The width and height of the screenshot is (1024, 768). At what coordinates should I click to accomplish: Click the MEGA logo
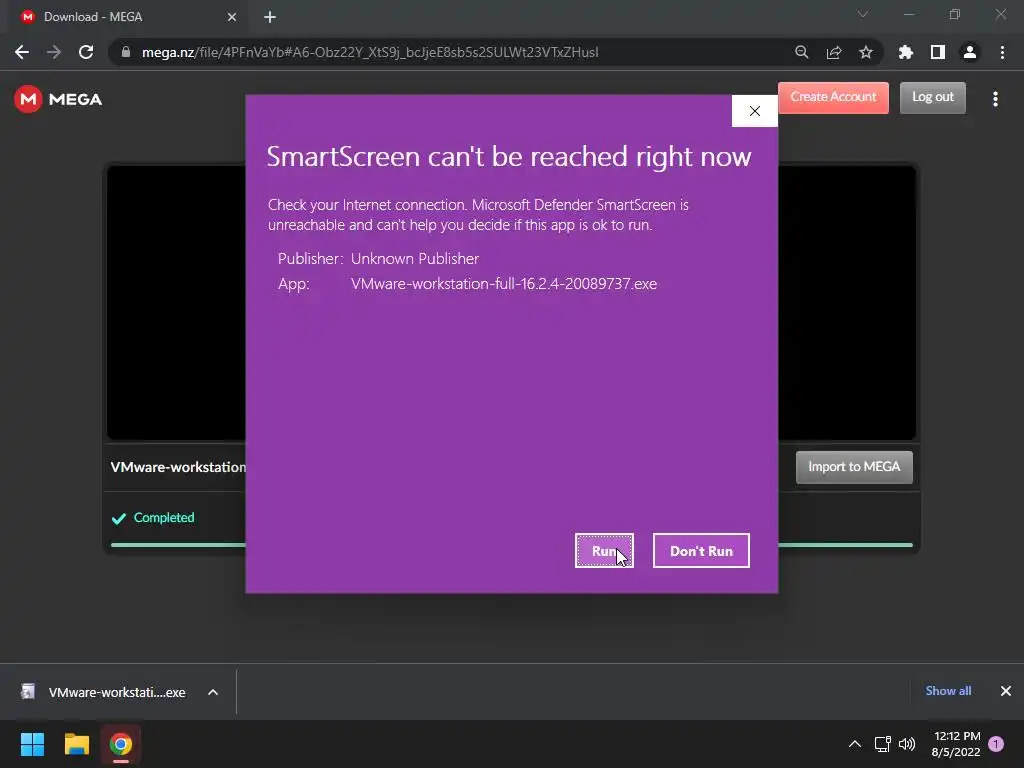pyautogui.click(x=58, y=99)
